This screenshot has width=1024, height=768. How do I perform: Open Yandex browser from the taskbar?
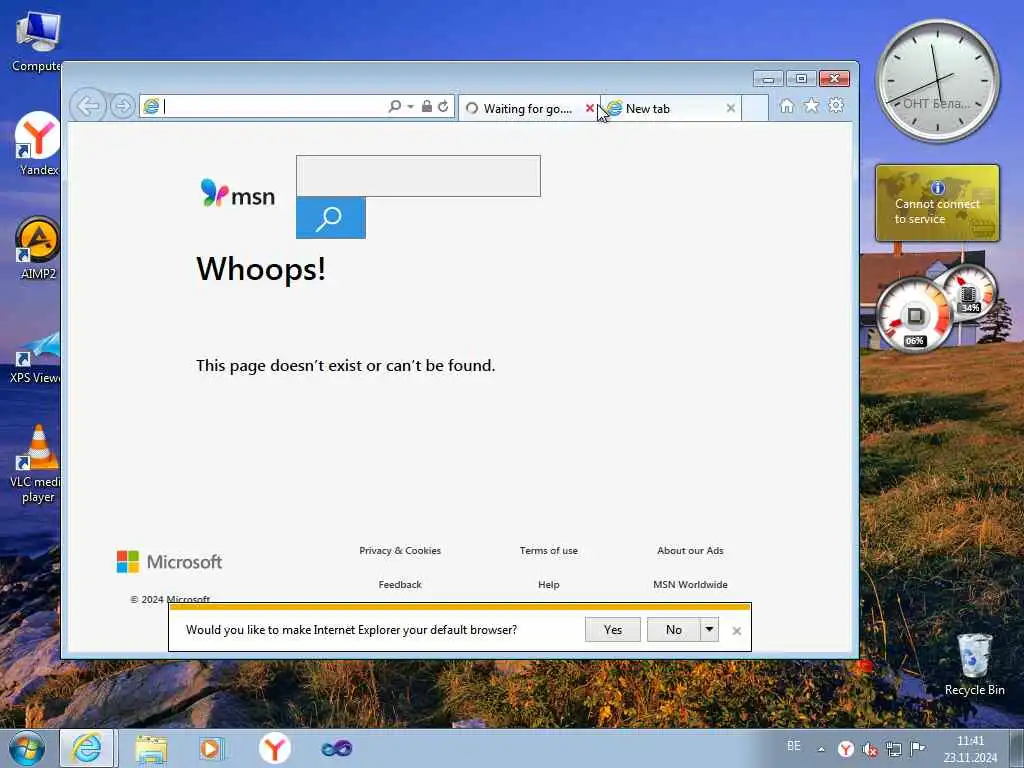coord(274,748)
